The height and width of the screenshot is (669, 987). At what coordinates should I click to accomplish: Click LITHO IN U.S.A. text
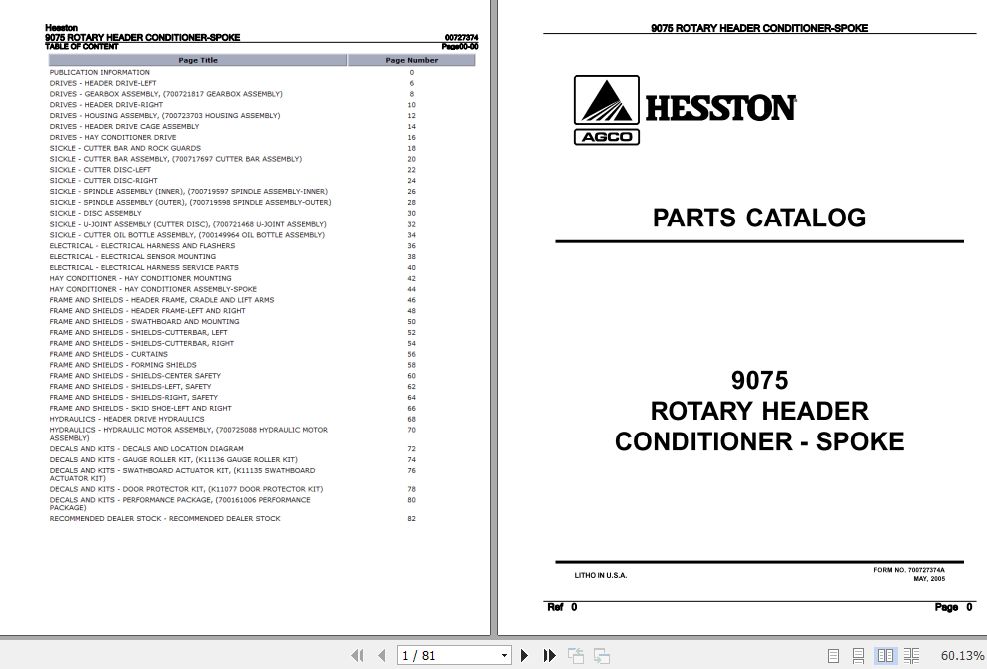pos(601,575)
